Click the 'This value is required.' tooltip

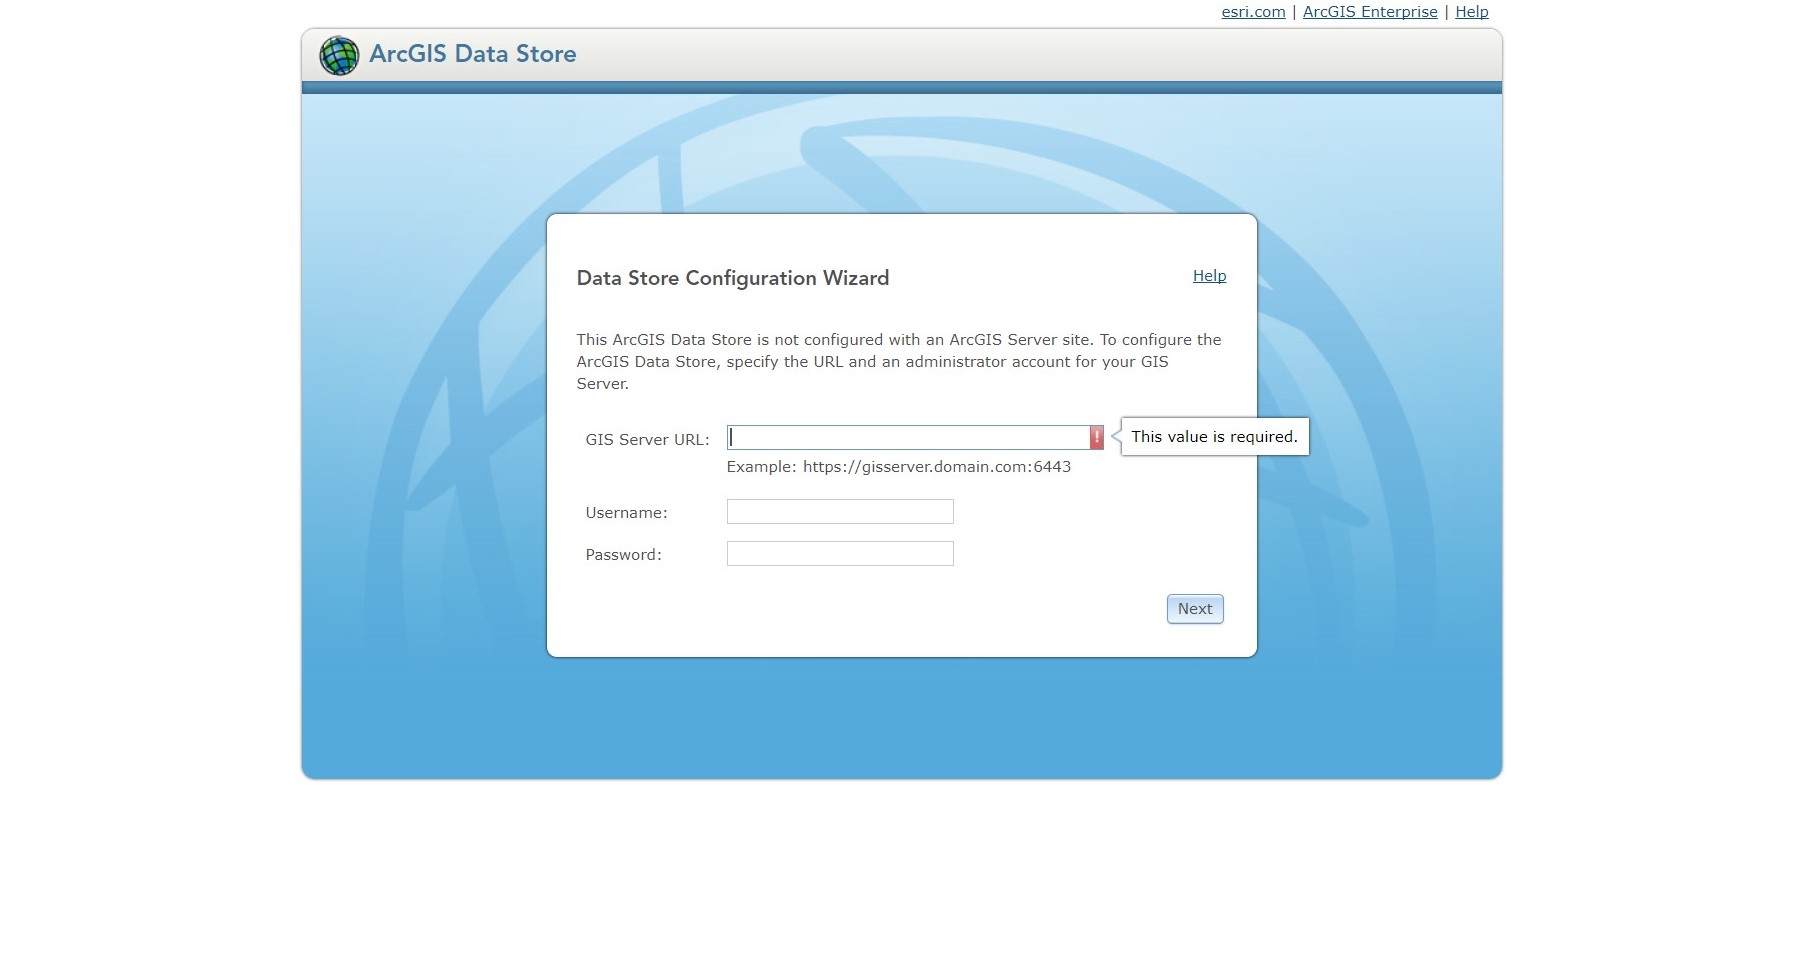(1215, 437)
